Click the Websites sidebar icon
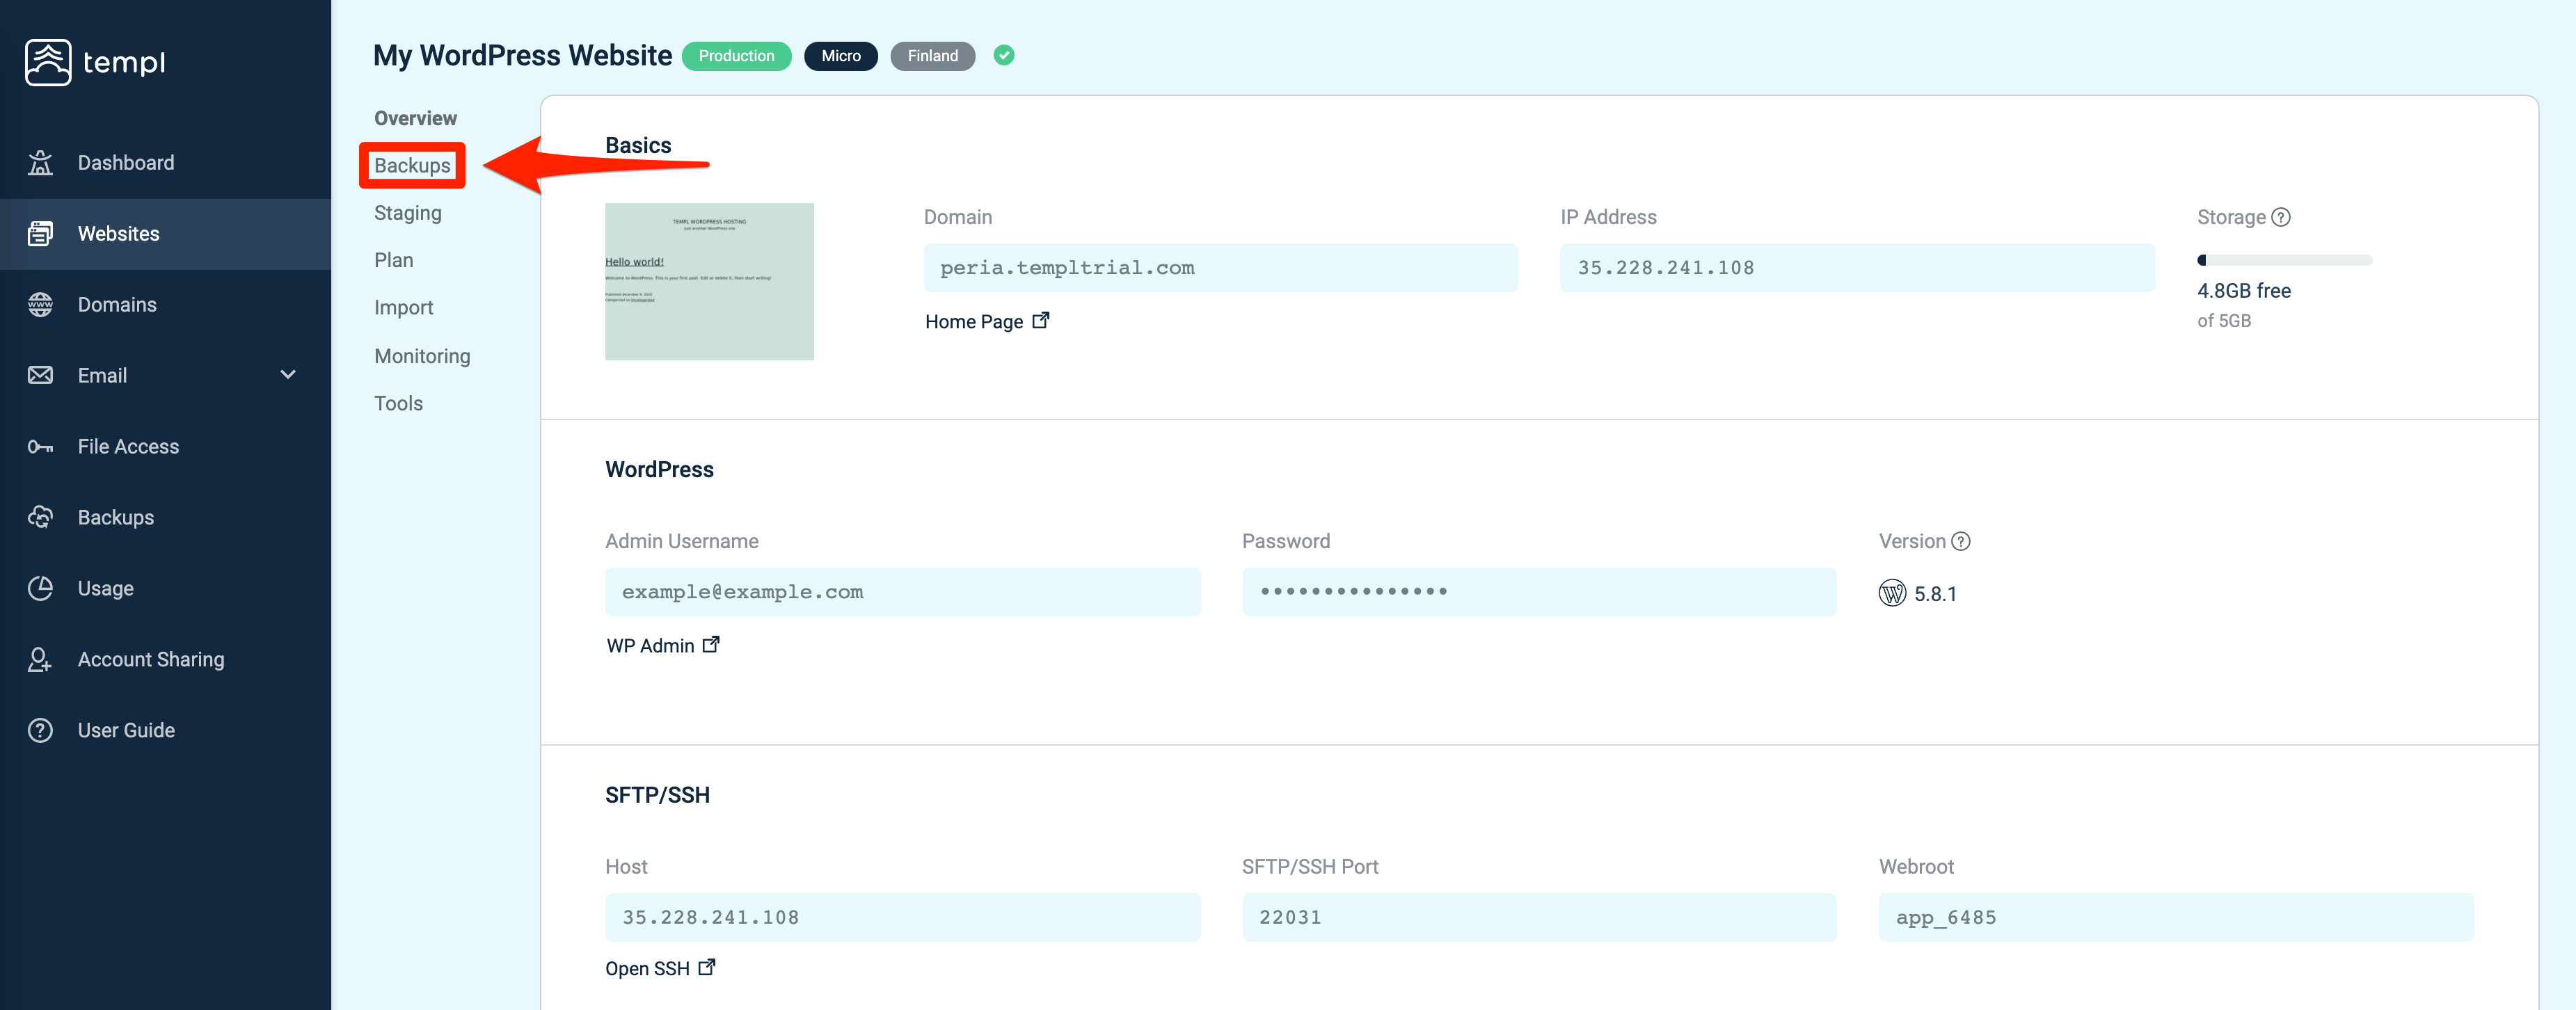 (x=40, y=233)
